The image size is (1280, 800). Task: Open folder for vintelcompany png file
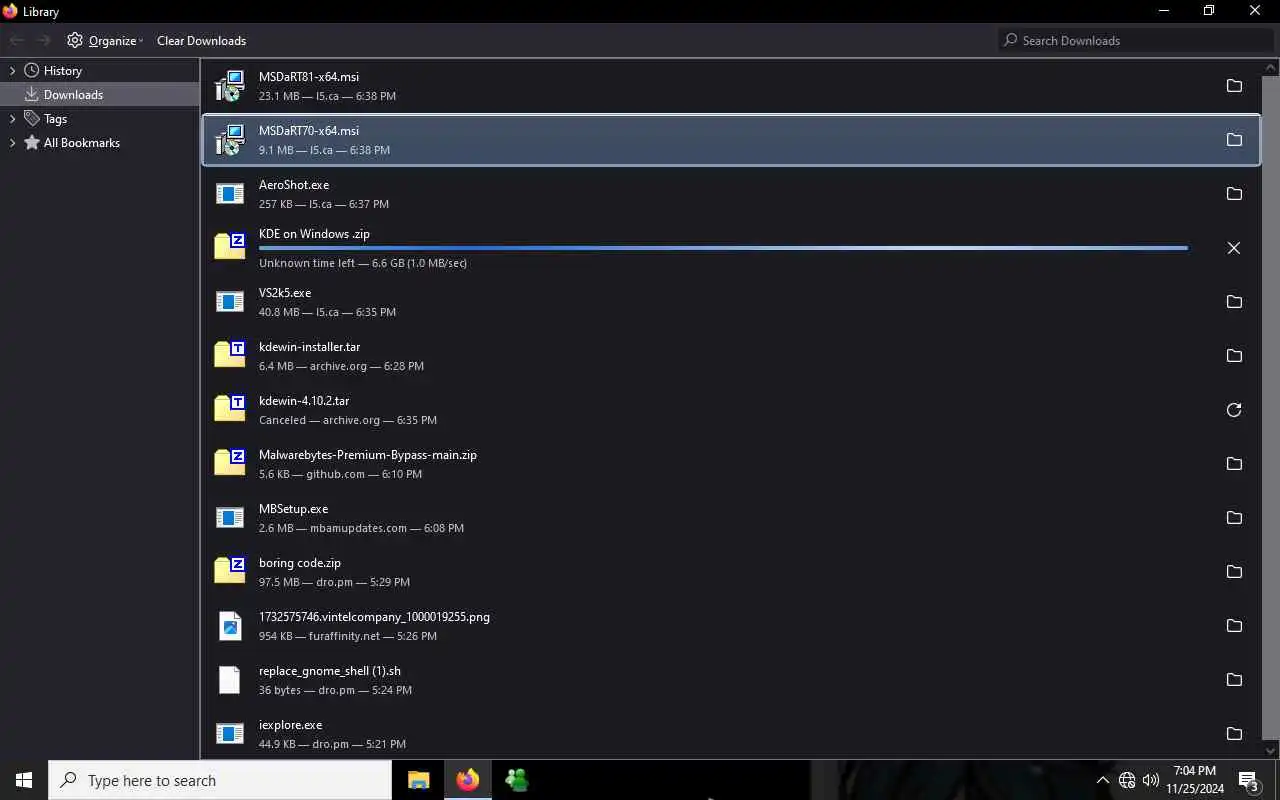click(x=1234, y=626)
